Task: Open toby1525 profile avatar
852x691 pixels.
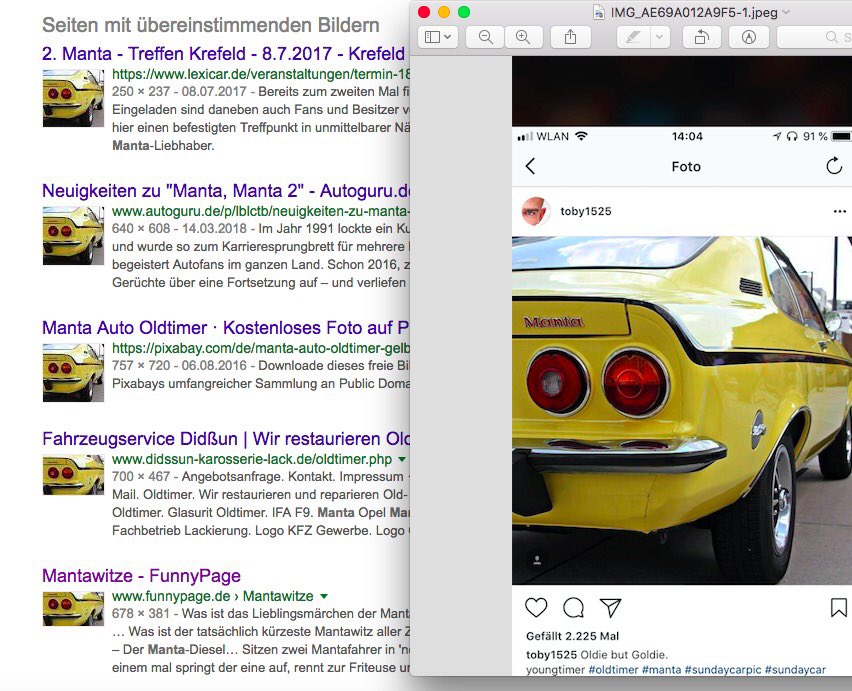Action: [536, 211]
